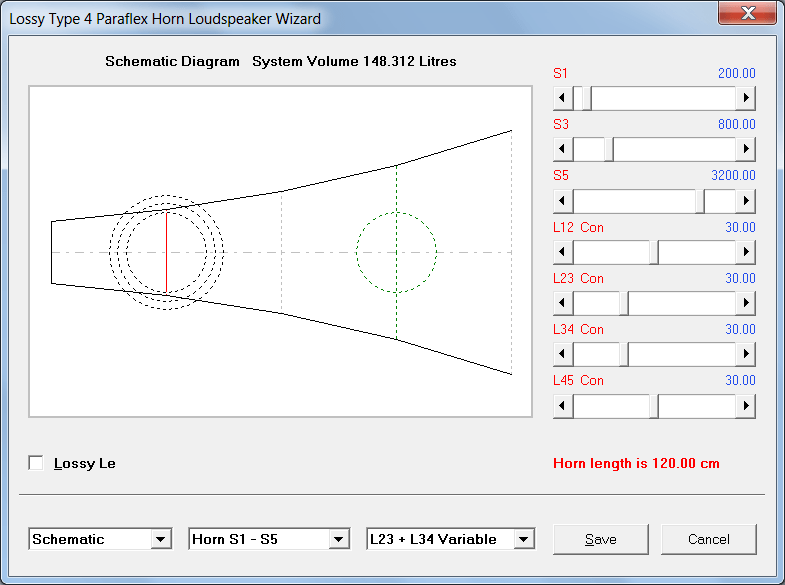Click the right arrow of the S5 slider
Viewport: 785px width, 585px height.
pyautogui.click(x=745, y=201)
